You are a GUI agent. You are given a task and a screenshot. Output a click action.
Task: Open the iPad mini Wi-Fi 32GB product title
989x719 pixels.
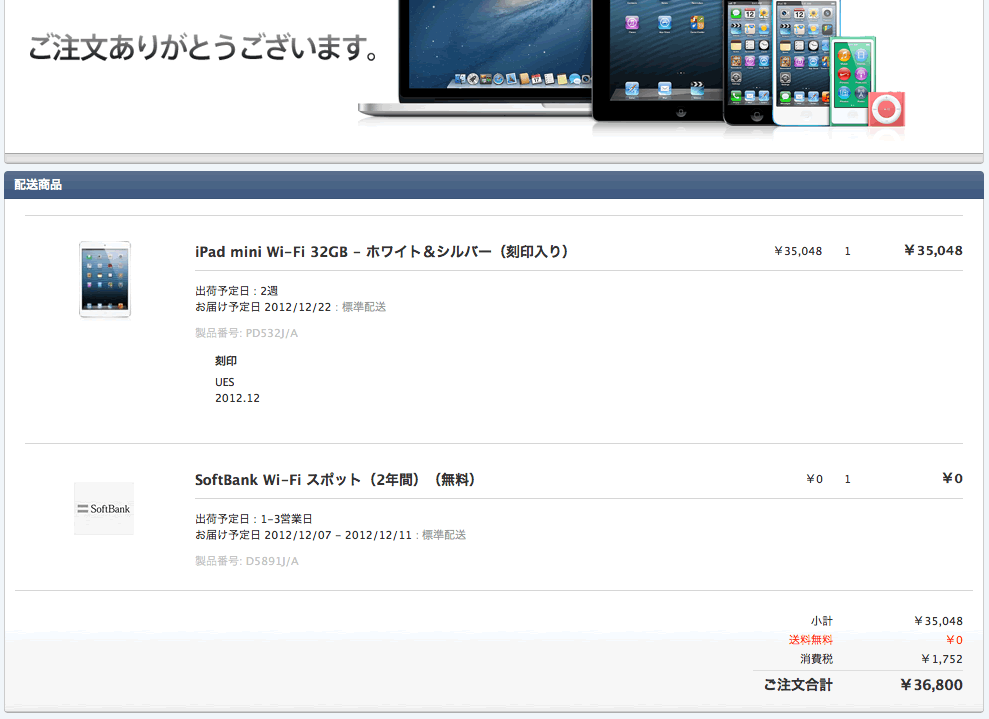pos(382,252)
